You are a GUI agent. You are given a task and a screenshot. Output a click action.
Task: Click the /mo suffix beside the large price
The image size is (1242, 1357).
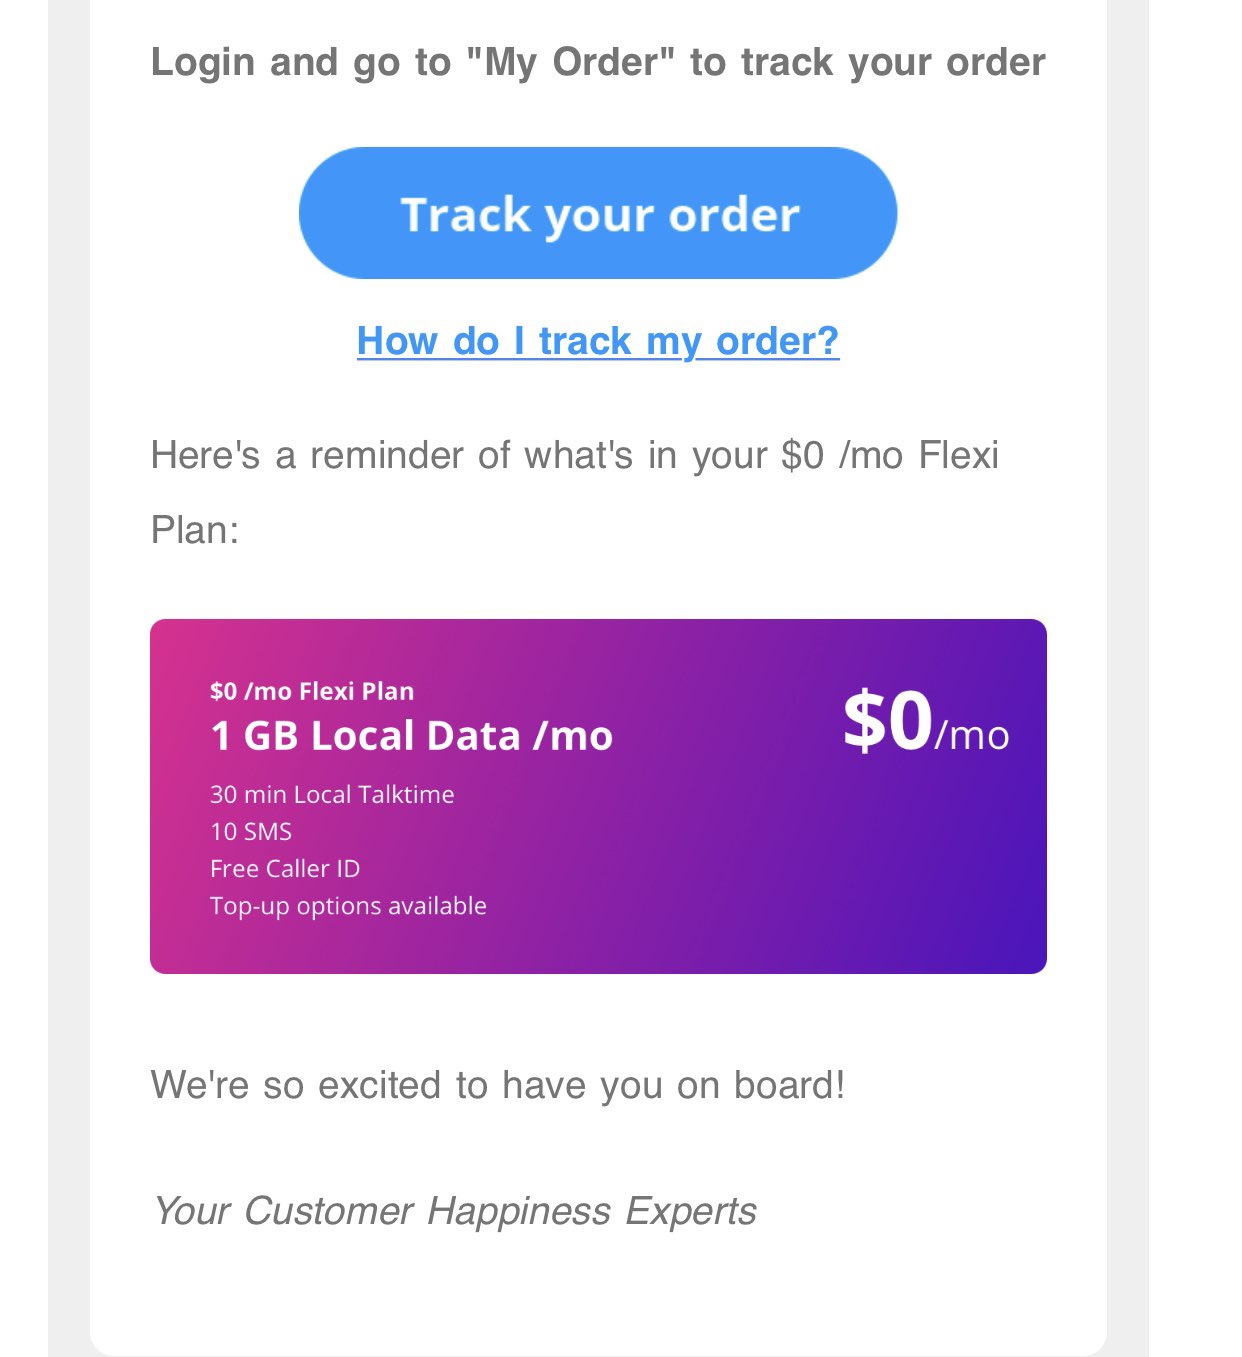[x=972, y=736]
